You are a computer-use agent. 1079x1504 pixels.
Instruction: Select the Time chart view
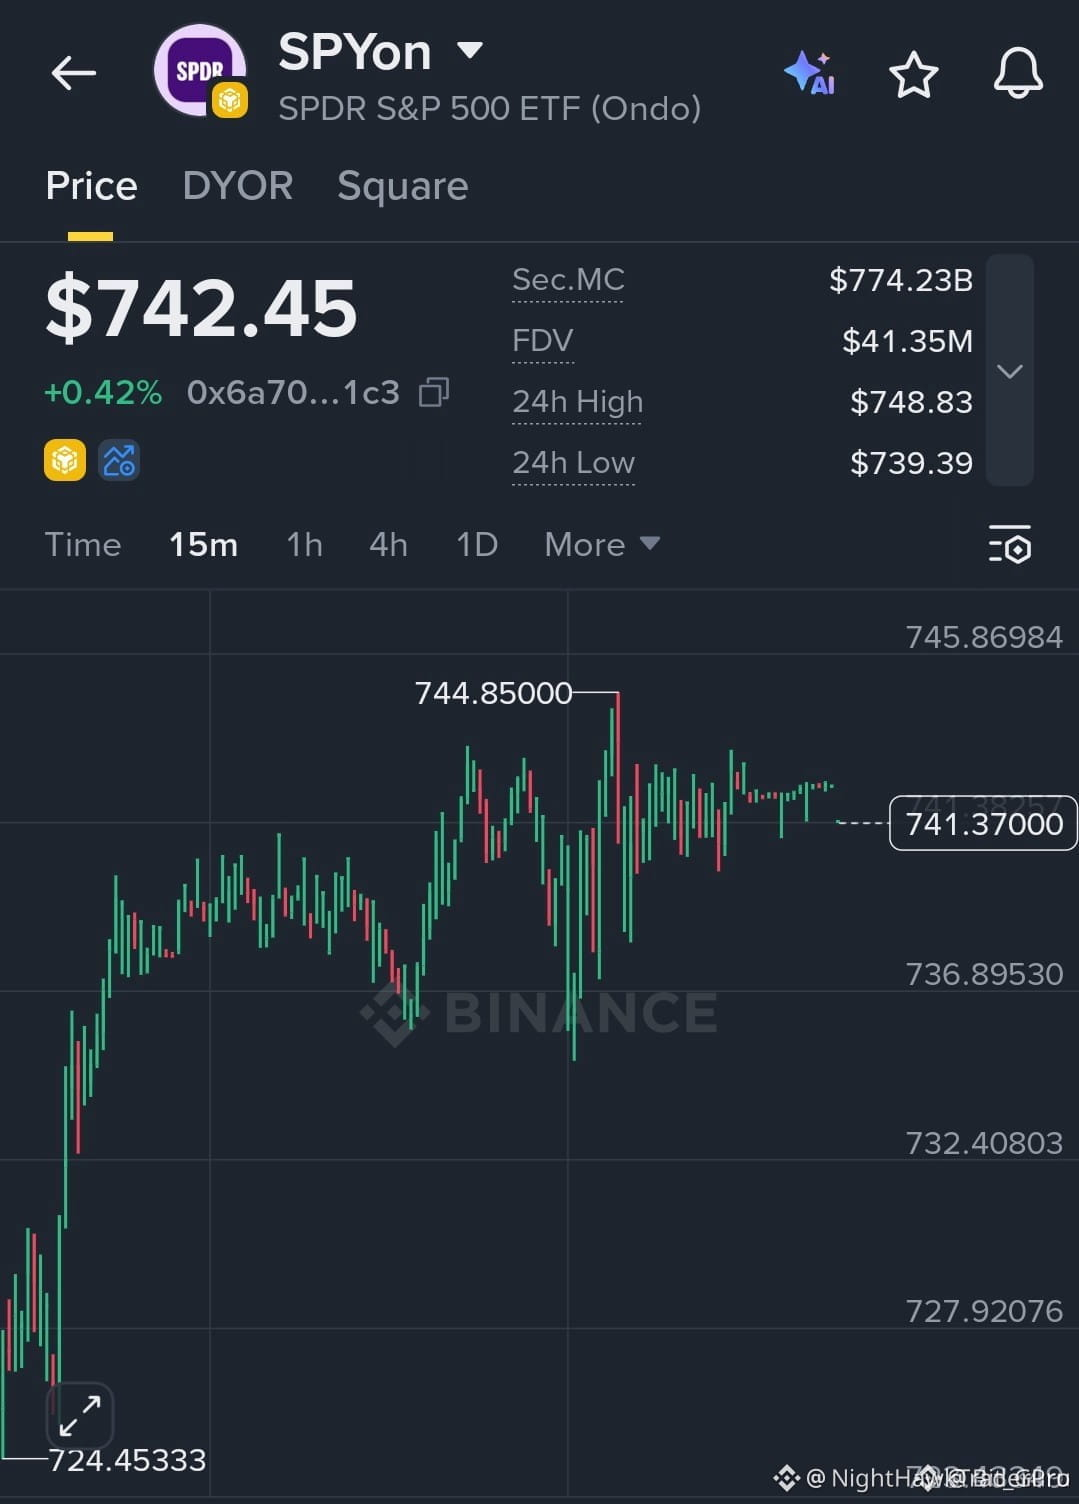[x=83, y=544]
